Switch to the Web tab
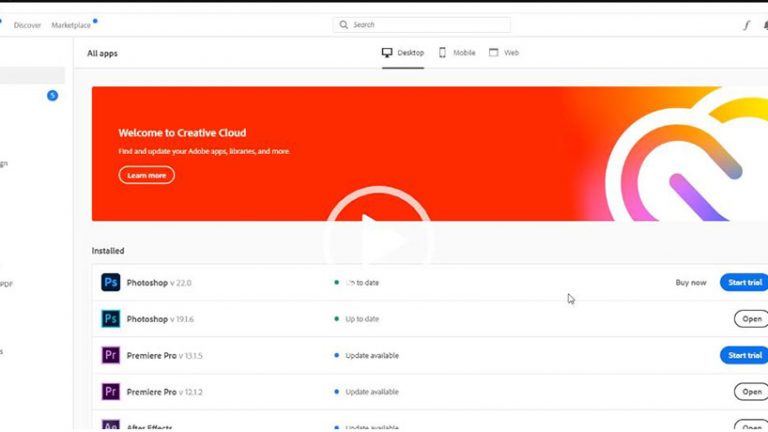 504,52
